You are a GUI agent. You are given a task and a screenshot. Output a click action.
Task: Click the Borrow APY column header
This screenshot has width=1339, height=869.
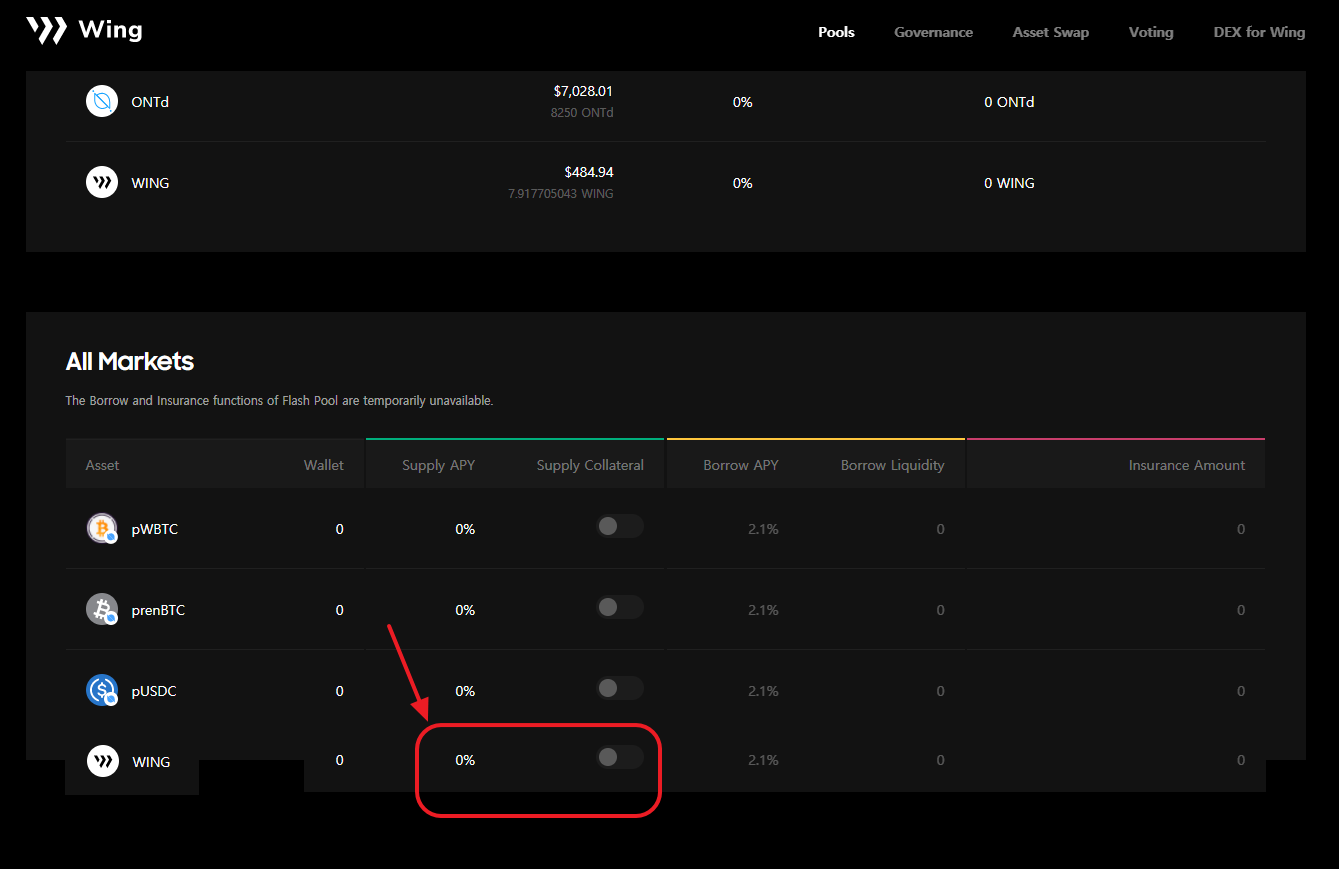pos(741,465)
